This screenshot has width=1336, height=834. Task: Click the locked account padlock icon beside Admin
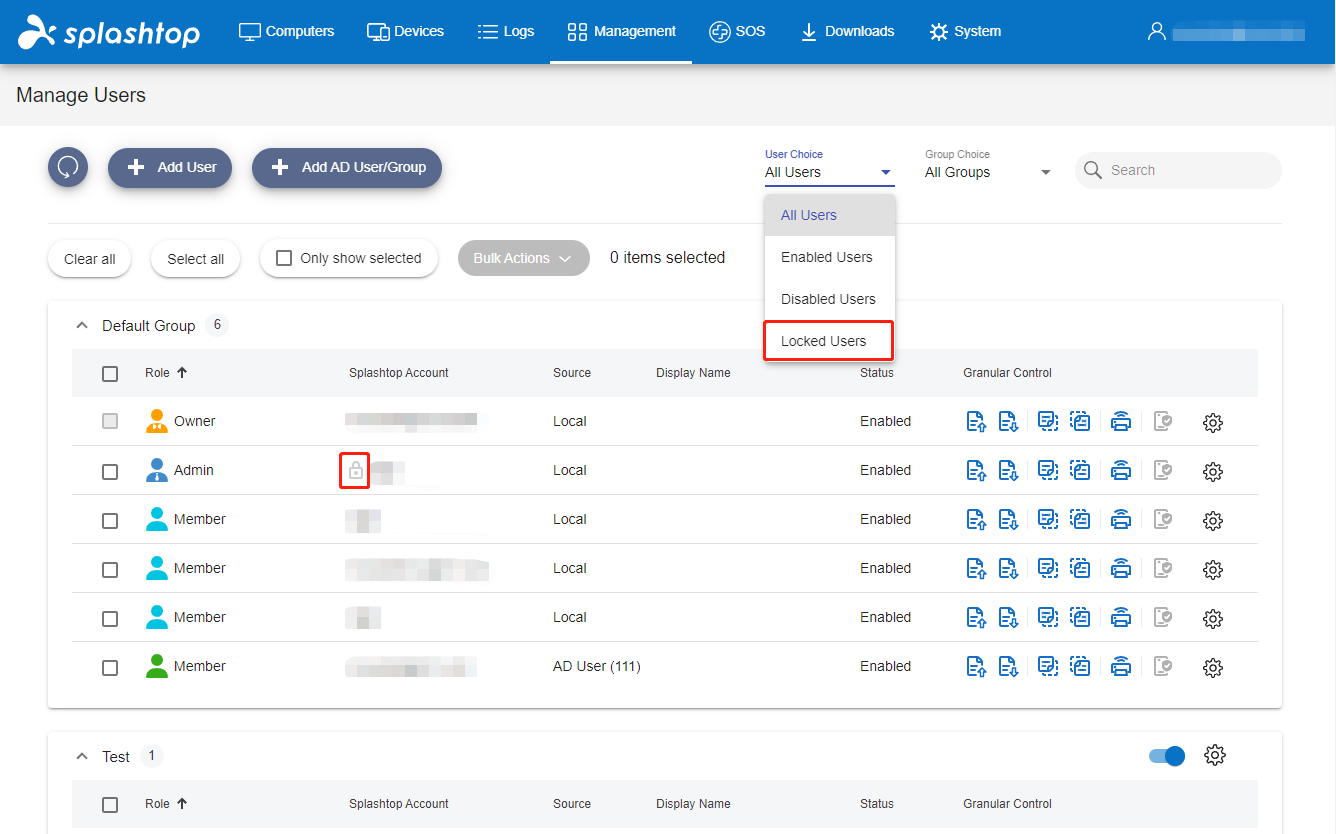354,470
